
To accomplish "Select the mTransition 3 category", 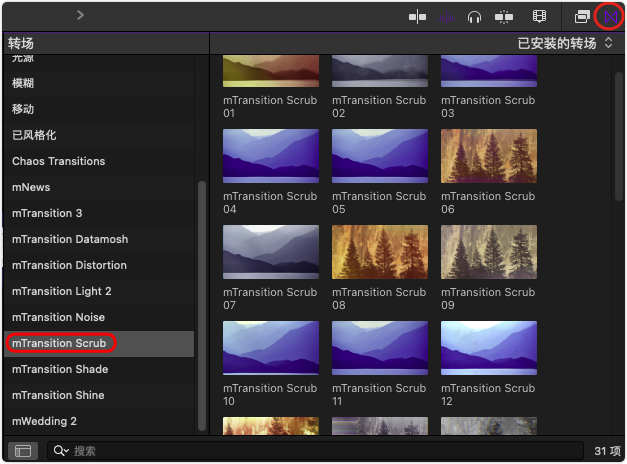I will tap(99, 213).
